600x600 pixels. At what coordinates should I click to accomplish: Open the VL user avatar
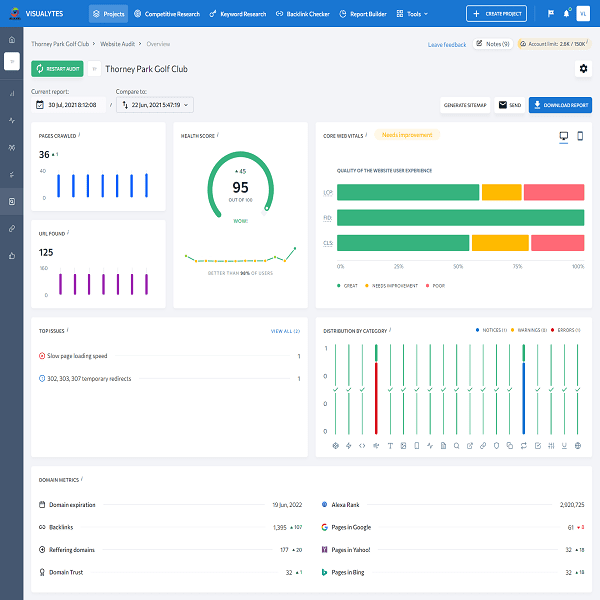point(584,14)
